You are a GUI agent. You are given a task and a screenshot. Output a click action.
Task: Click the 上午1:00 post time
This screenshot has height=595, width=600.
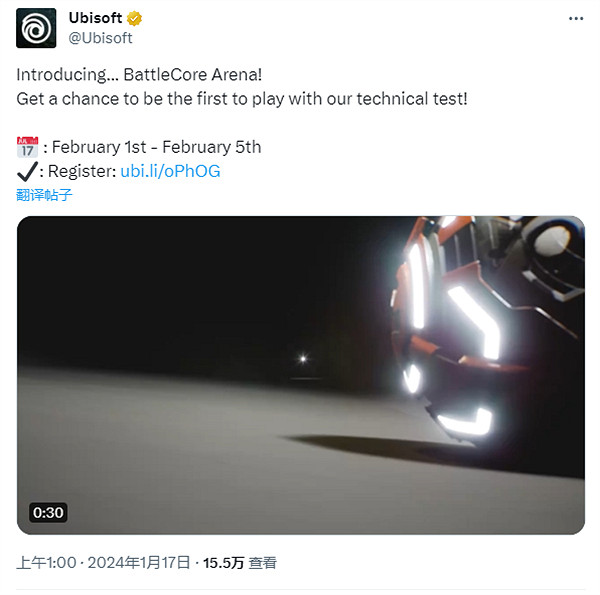46,563
